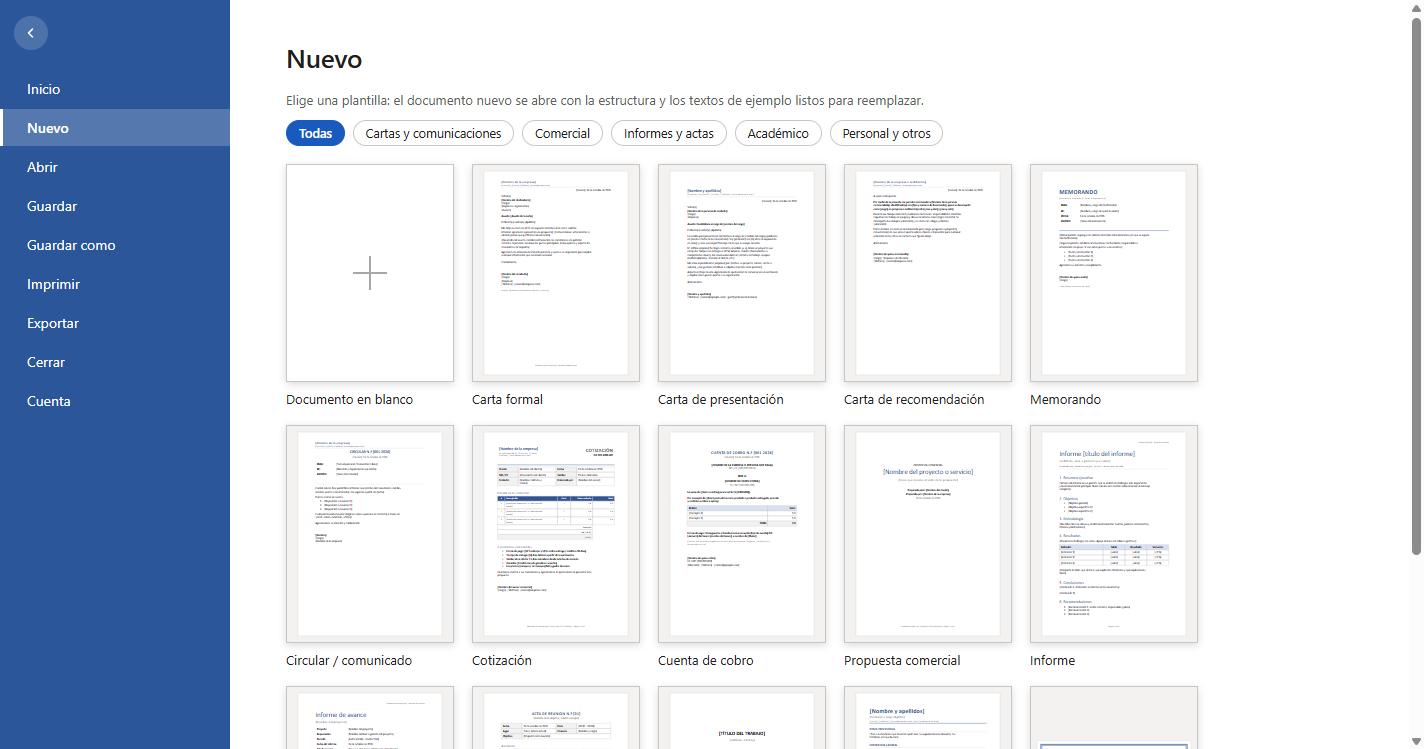Image resolution: width=1424 pixels, height=749 pixels.
Task: Filter by Cartas y comunicaciones
Action: tap(433, 133)
